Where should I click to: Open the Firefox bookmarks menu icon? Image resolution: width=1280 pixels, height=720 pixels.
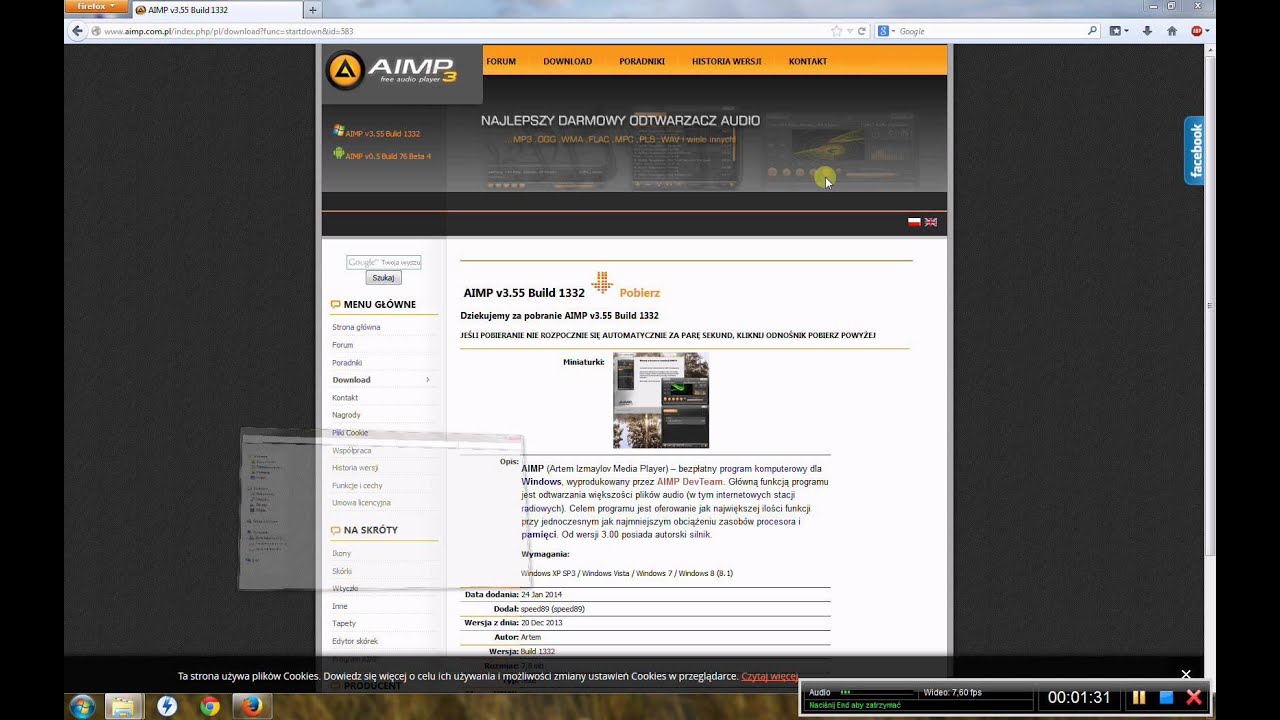pyautogui.click(x=1116, y=31)
